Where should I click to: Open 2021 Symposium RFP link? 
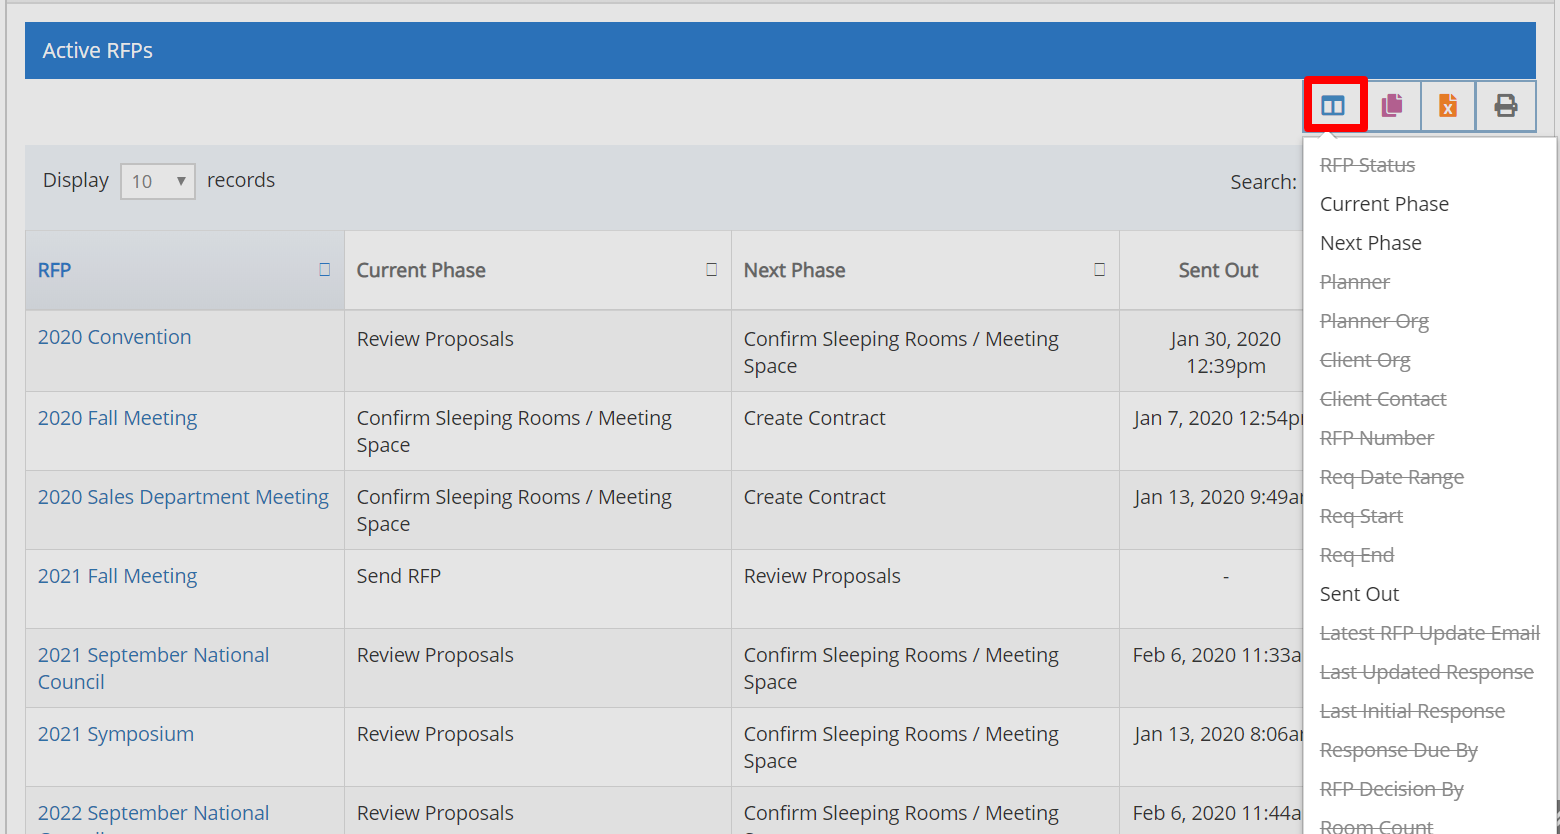[116, 734]
